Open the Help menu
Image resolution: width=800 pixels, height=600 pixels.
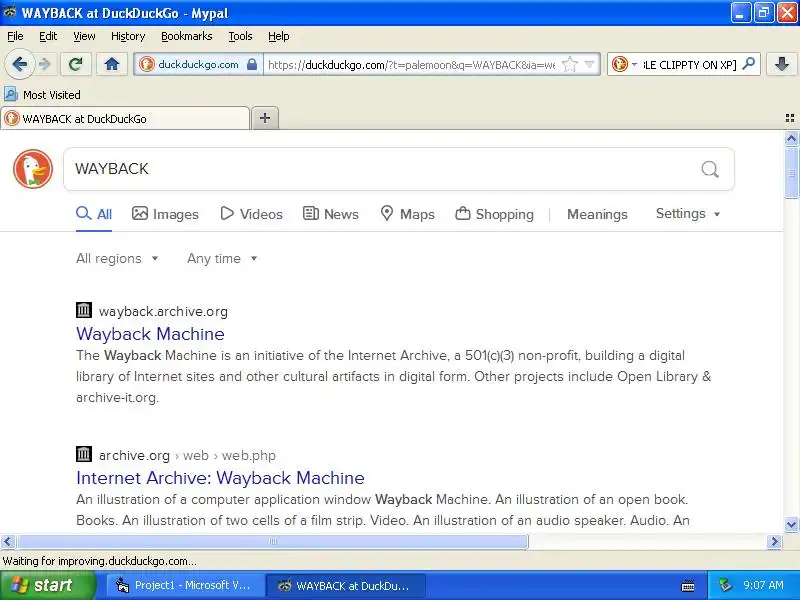pyautogui.click(x=279, y=36)
